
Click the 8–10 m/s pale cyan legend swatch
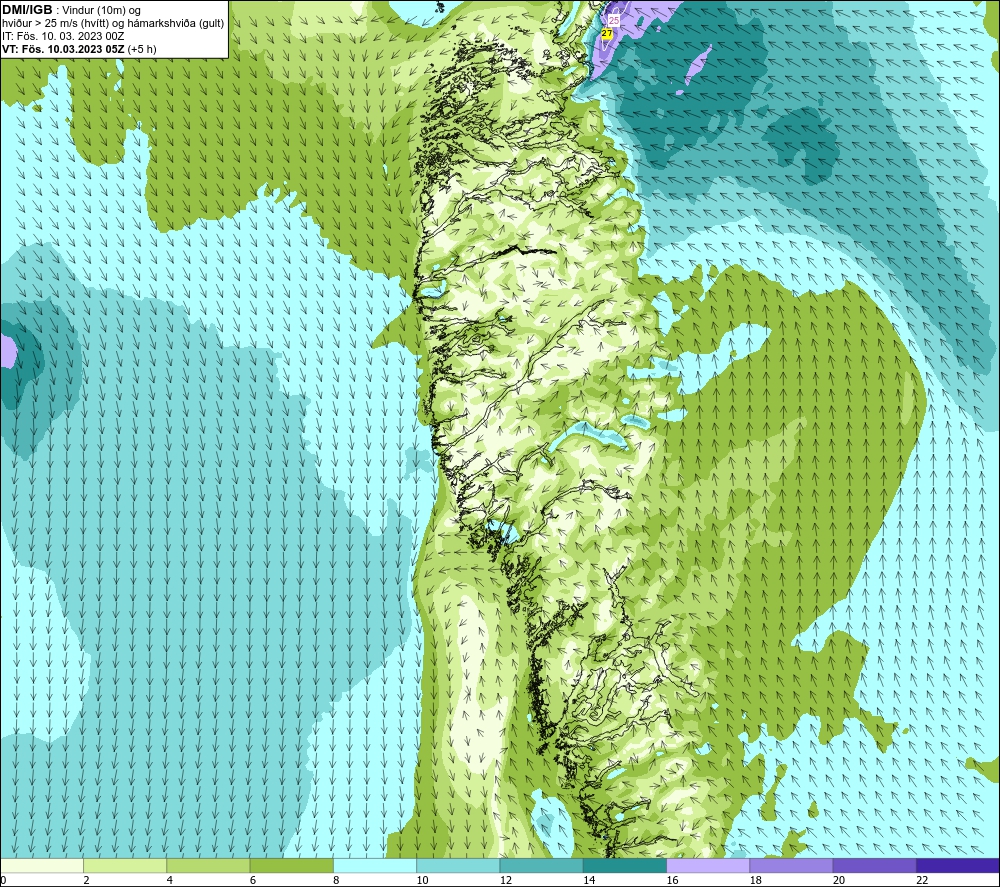(375, 865)
